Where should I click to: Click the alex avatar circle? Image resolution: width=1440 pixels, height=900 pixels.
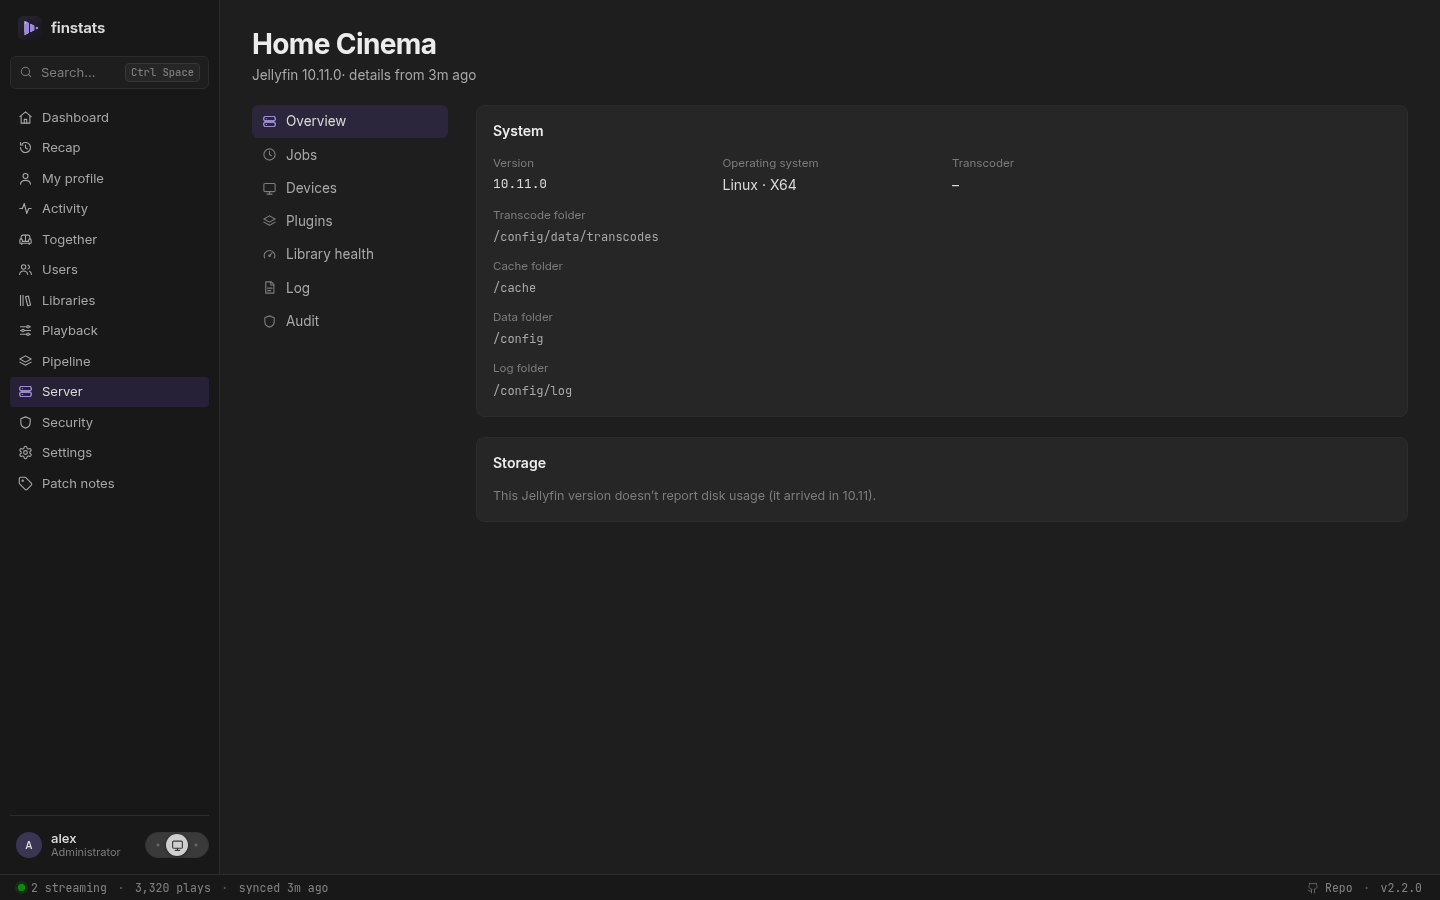click(x=29, y=845)
